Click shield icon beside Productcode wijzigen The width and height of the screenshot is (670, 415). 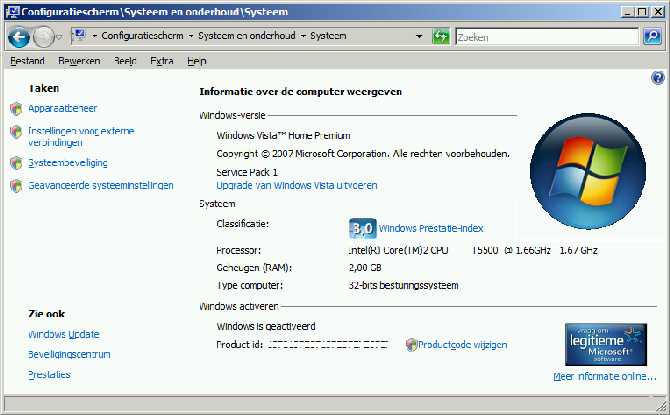click(x=411, y=345)
